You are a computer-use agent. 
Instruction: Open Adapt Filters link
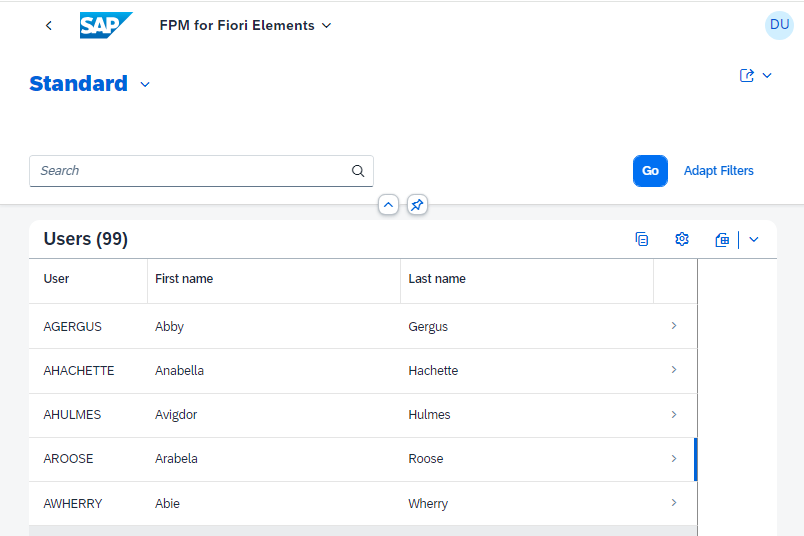pos(718,171)
